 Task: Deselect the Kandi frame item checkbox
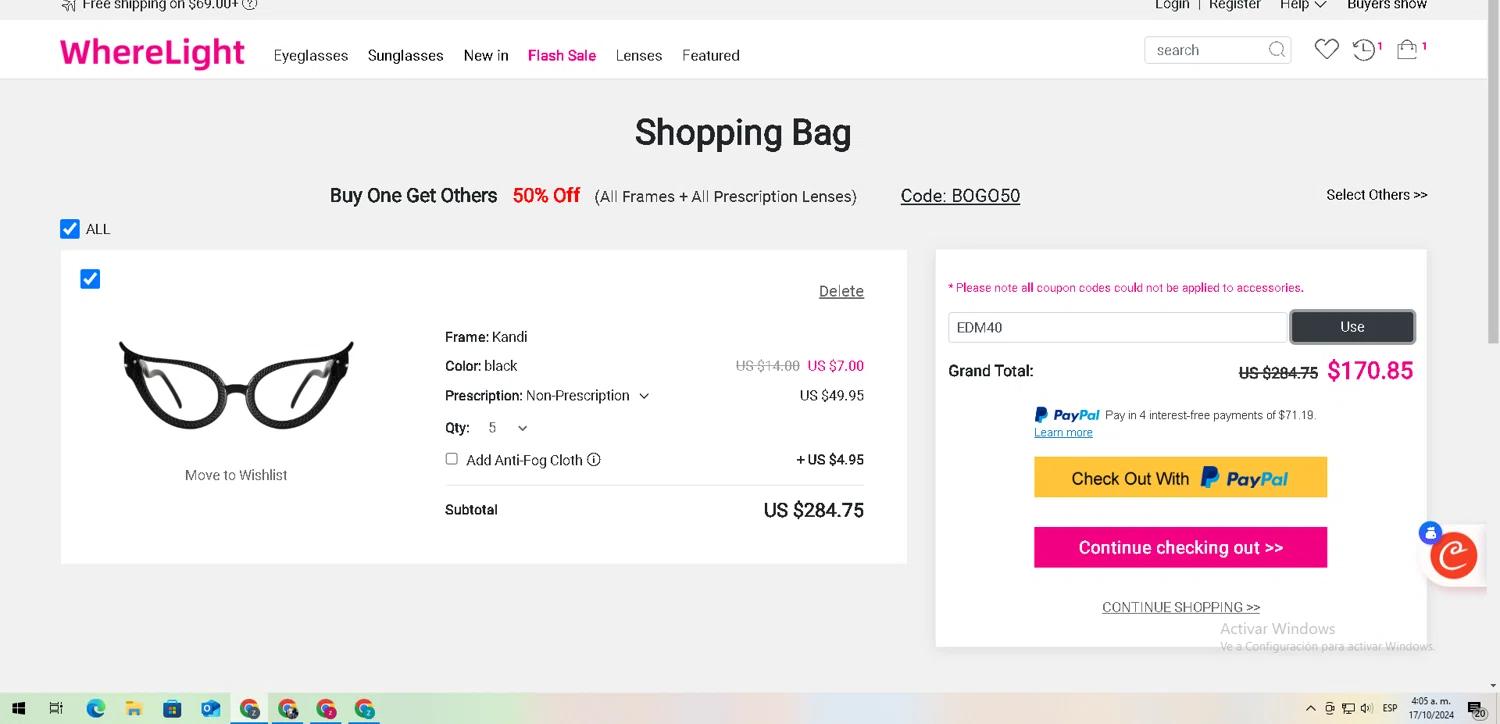(x=90, y=279)
